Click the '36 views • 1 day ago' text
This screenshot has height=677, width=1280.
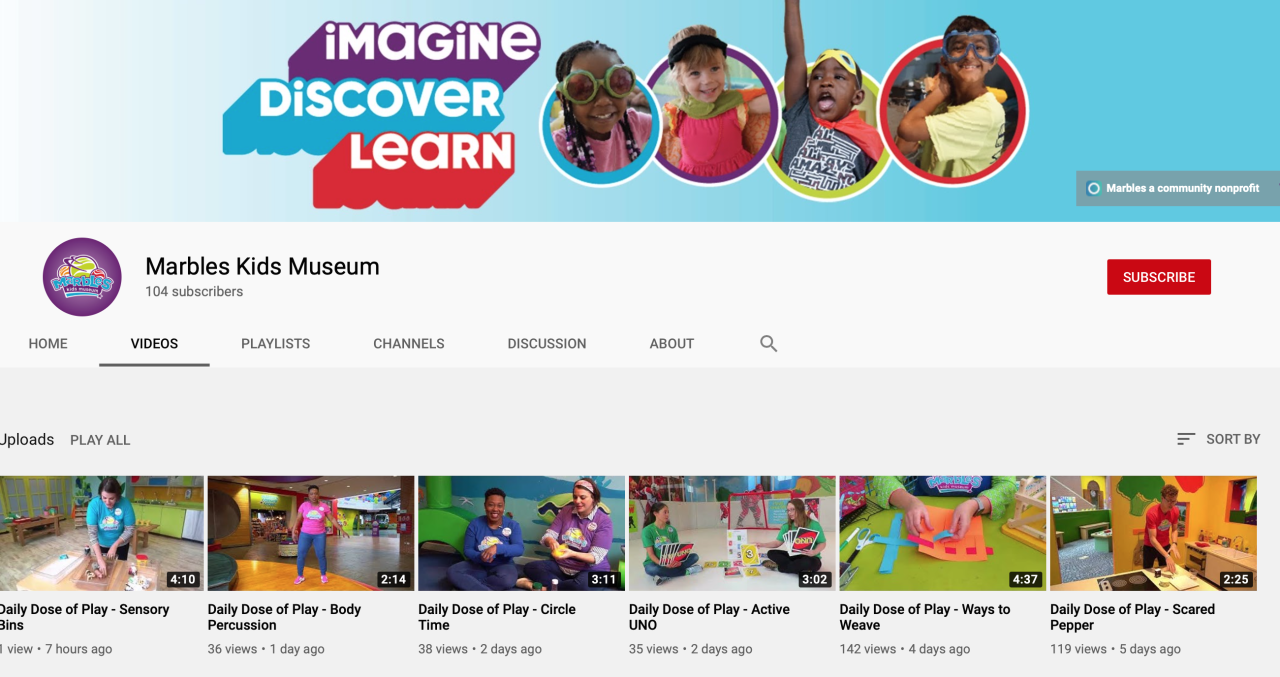[266, 649]
